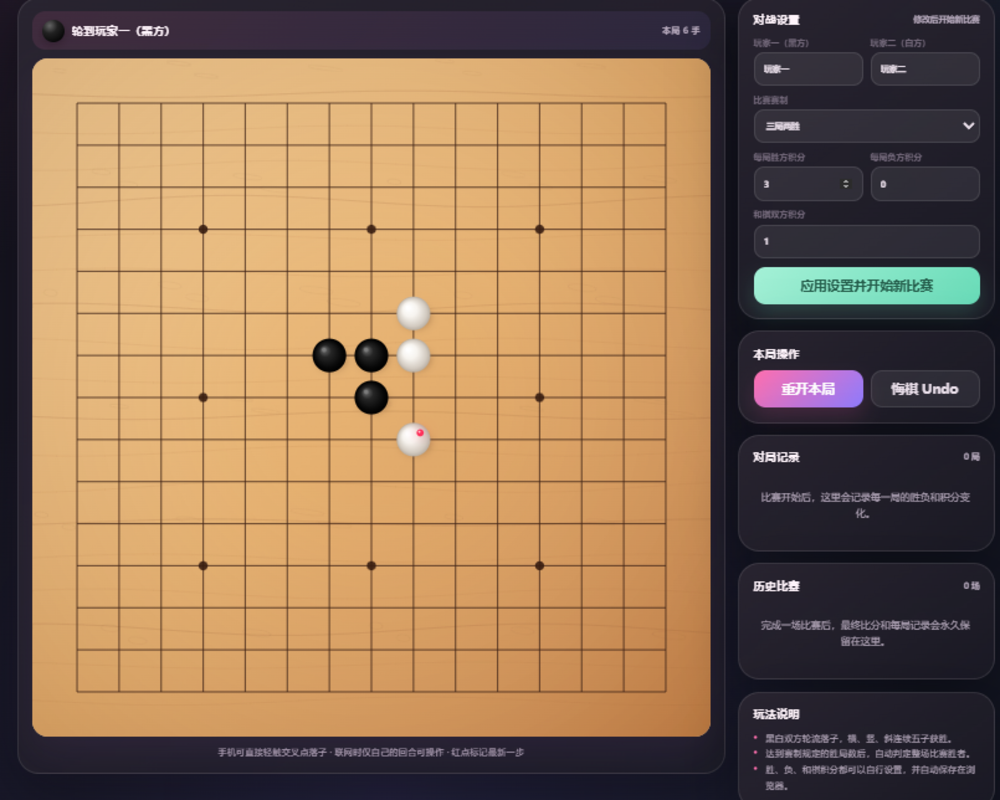The width and height of the screenshot is (1000, 800).
Task: Place a stone on the top-left star point
Action: 203,229
